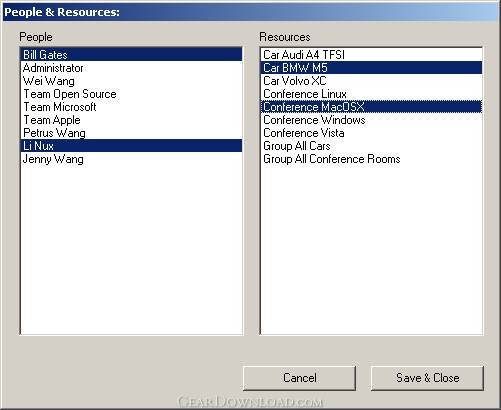Choose Conference Vista resource
This screenshot has width=501, height=410.
pyautogui.click(x=371, y=133)
